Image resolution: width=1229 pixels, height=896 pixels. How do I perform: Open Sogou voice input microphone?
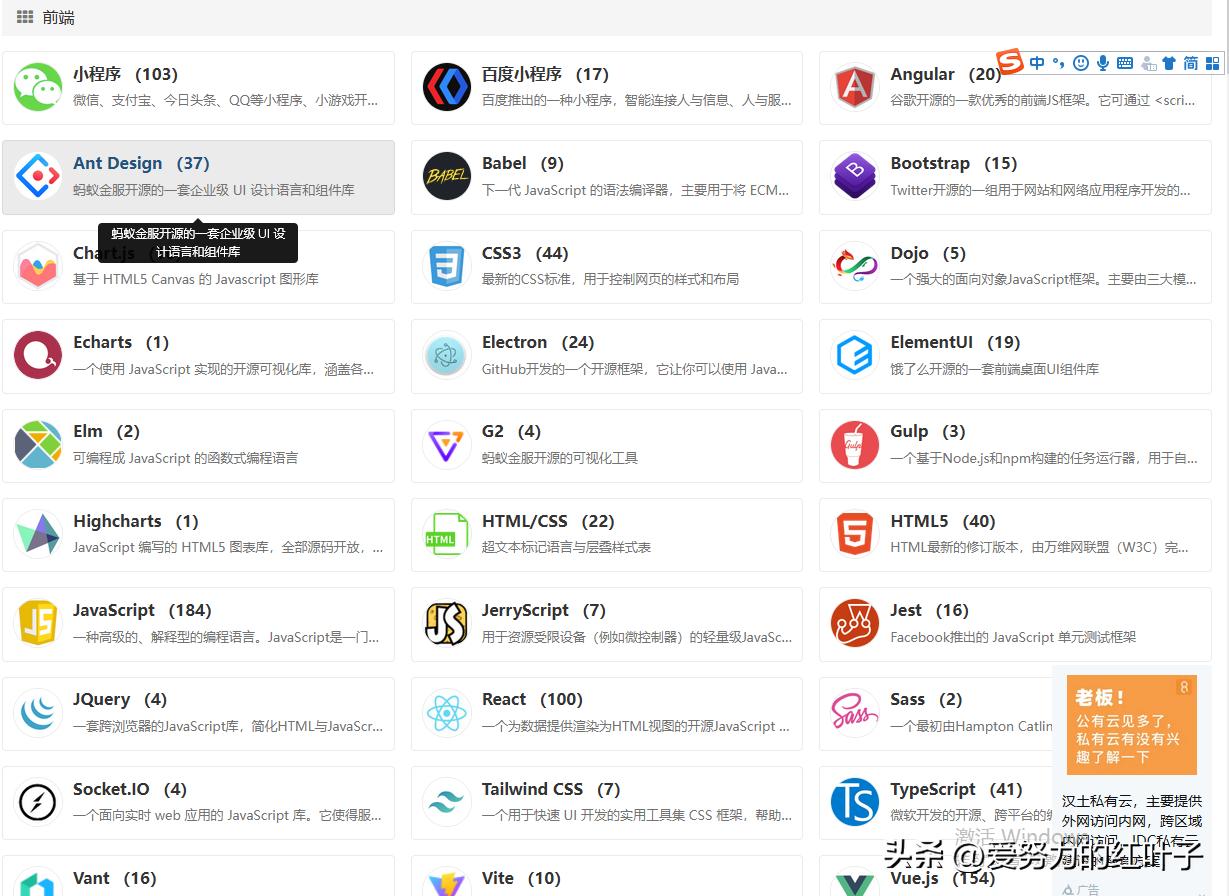pyautogui.click(x=1103, y=62)
